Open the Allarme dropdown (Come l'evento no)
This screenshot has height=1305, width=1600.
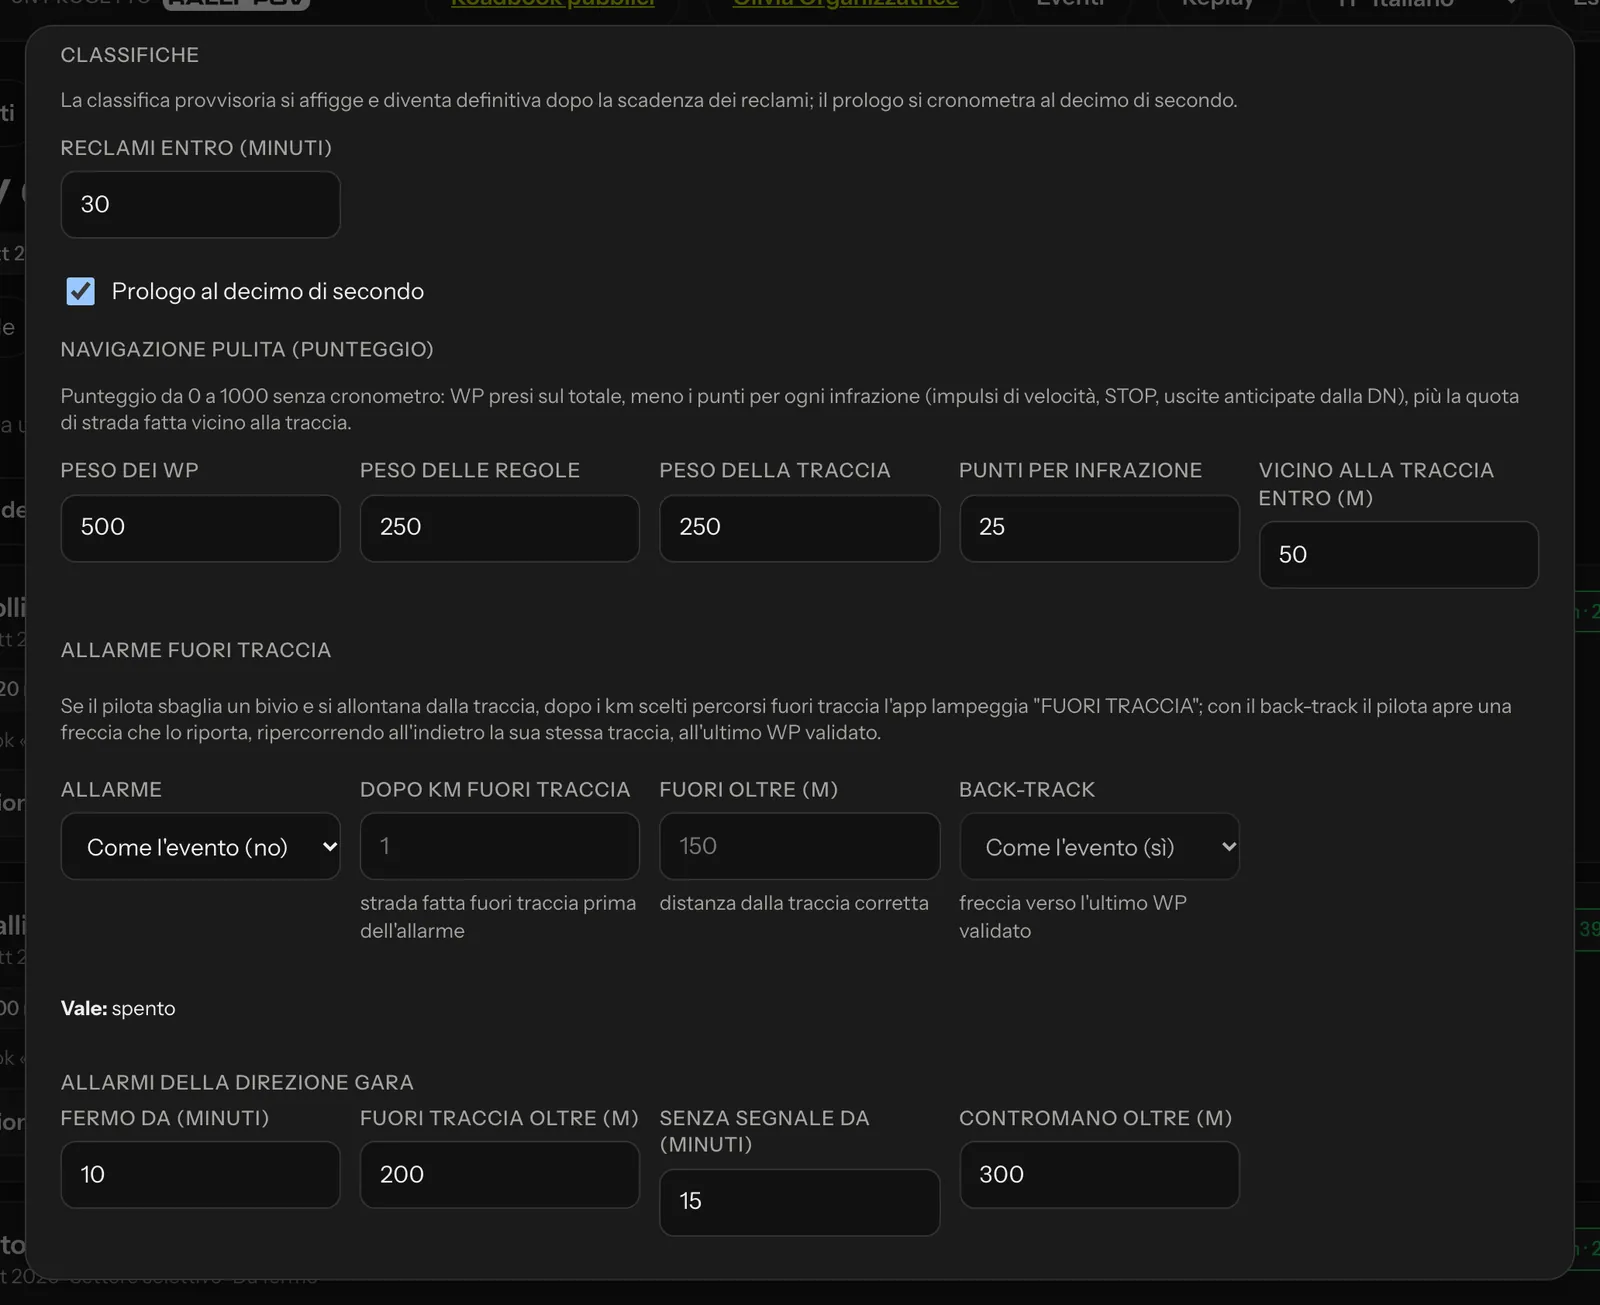pyautogui.click(x=200, y=846)
